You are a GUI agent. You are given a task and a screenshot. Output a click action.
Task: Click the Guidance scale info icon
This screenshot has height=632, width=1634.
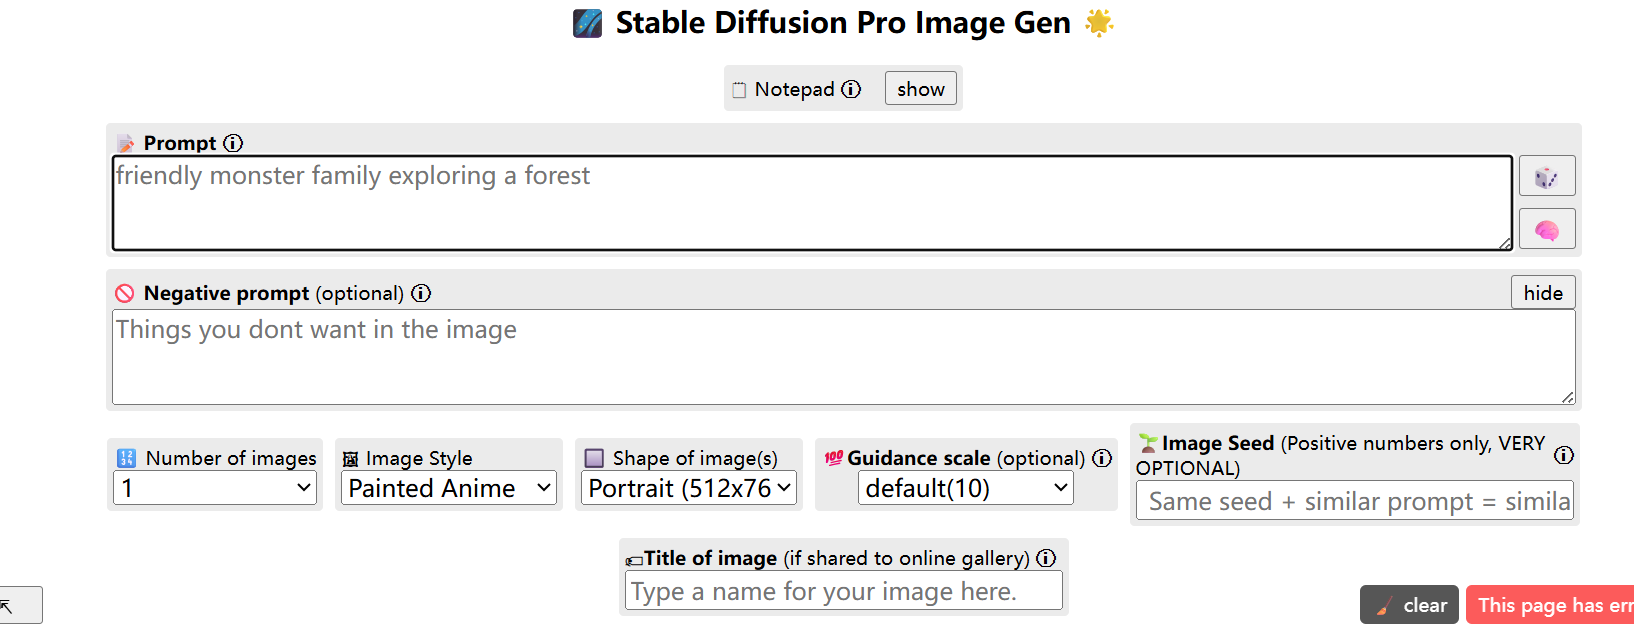pos(1102,458)
